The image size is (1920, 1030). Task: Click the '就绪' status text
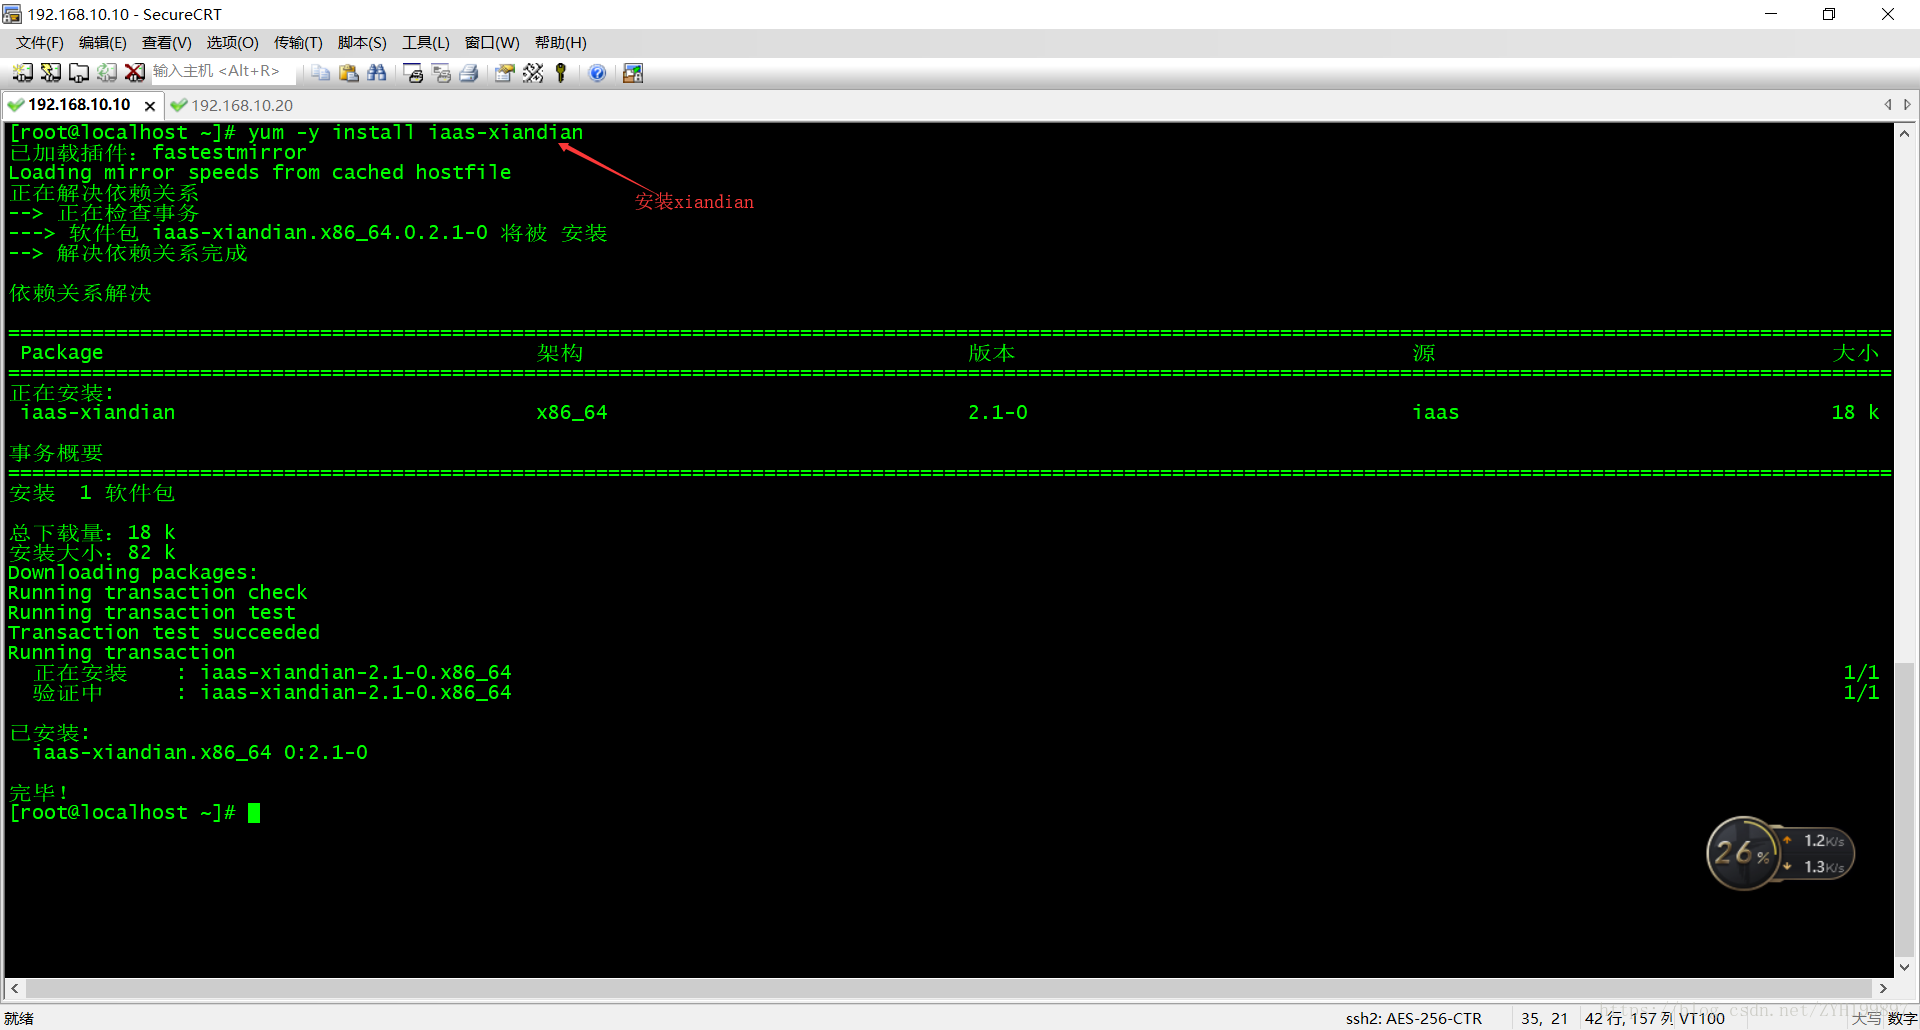(x=19, y=1018)
